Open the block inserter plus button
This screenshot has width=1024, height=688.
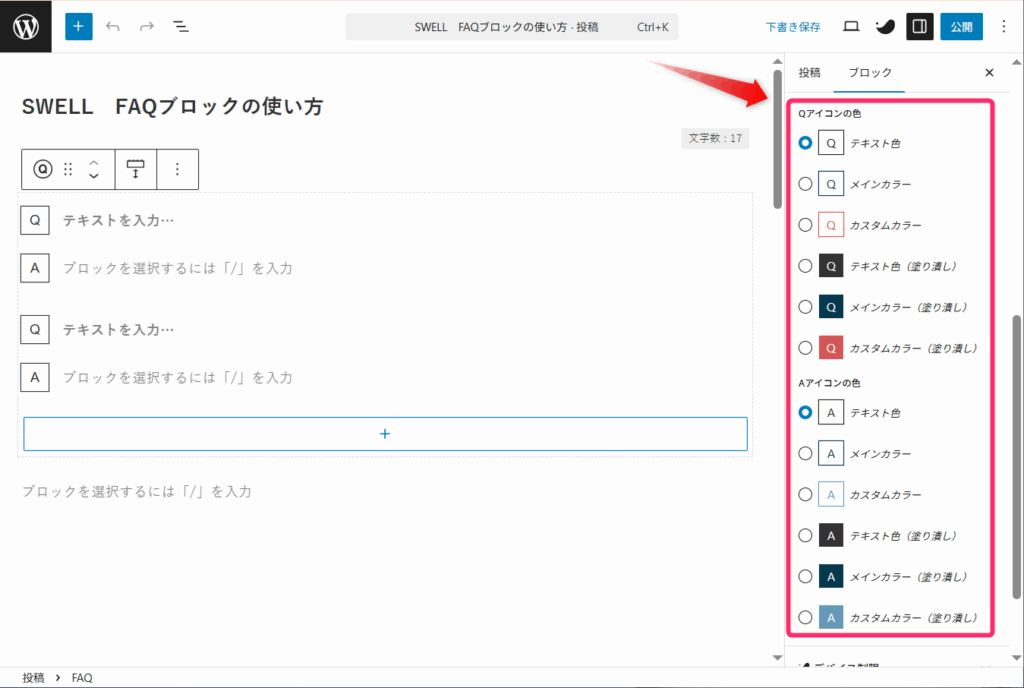click(x=79, y=27)
